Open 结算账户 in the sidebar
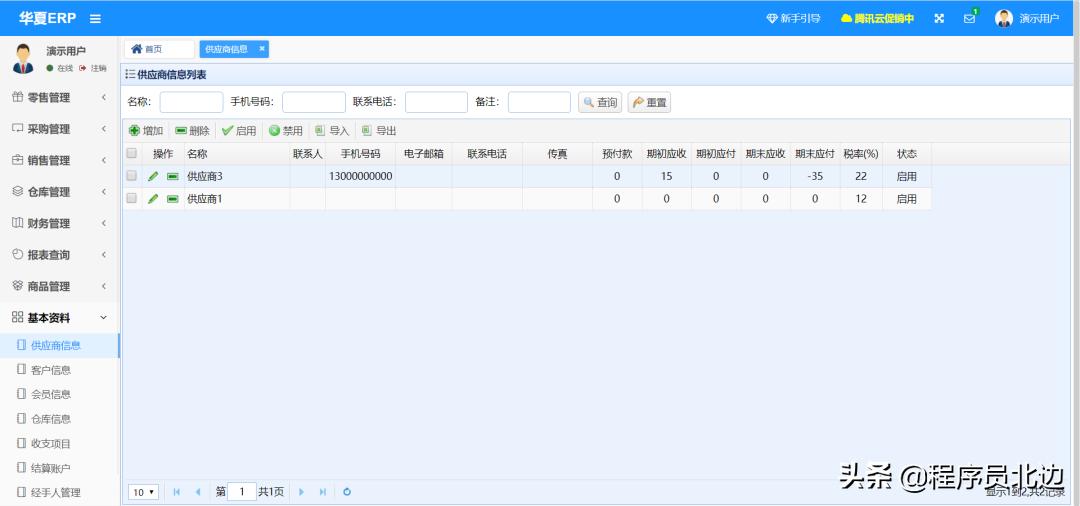 (x=59, y=468)
